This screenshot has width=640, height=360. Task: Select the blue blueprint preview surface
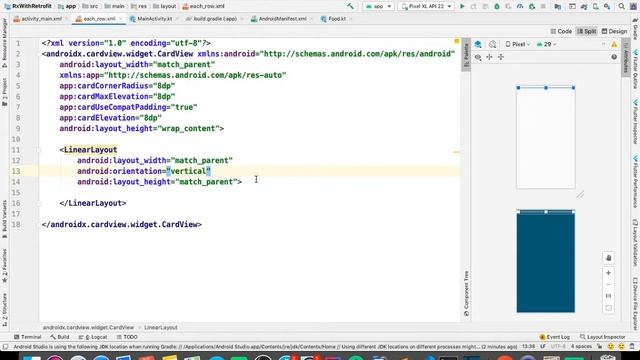[546, 262]
